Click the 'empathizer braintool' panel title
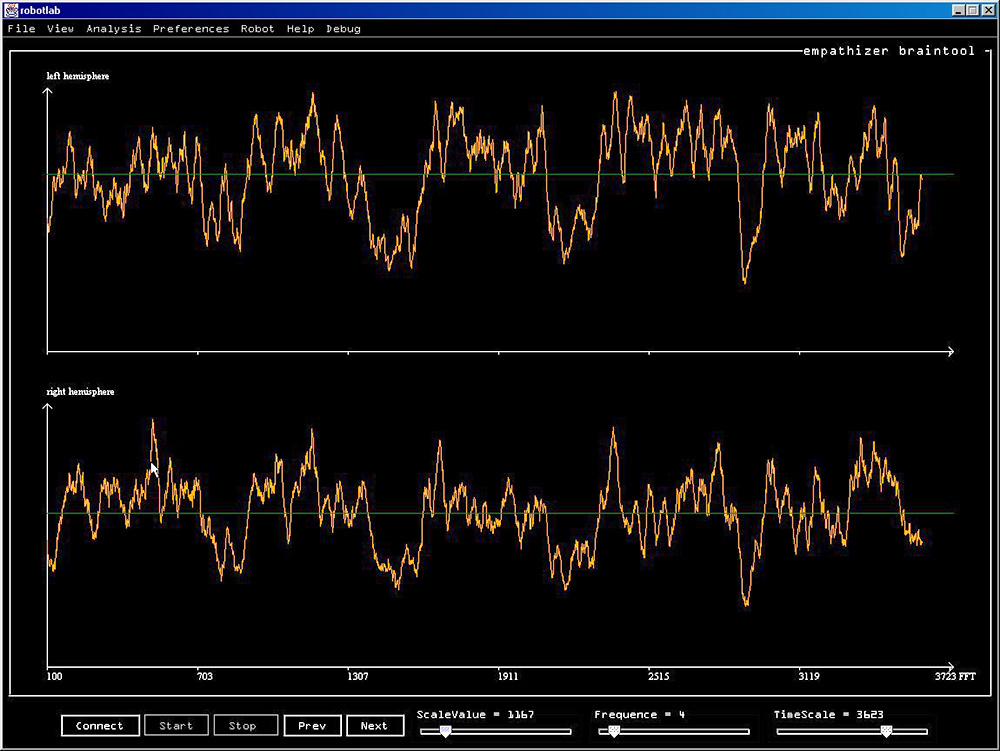The height and width of the screenshot is (751, 1000). tap(889, 51)
